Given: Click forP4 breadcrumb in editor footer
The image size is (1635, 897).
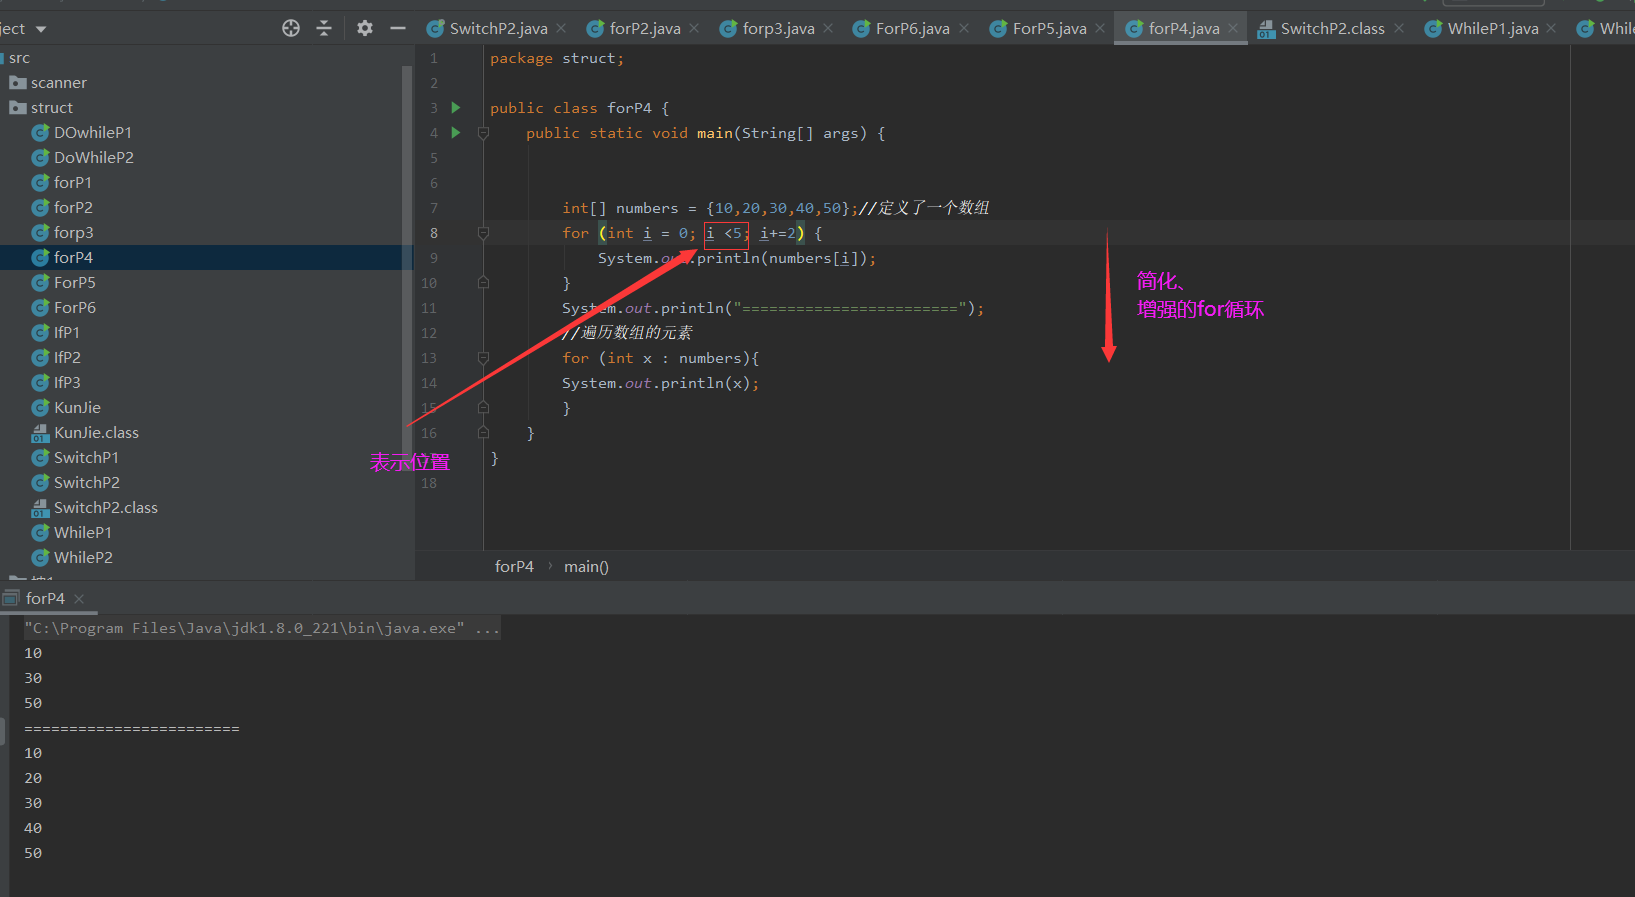Looking at the screenshot, I should tap(514, 566).
